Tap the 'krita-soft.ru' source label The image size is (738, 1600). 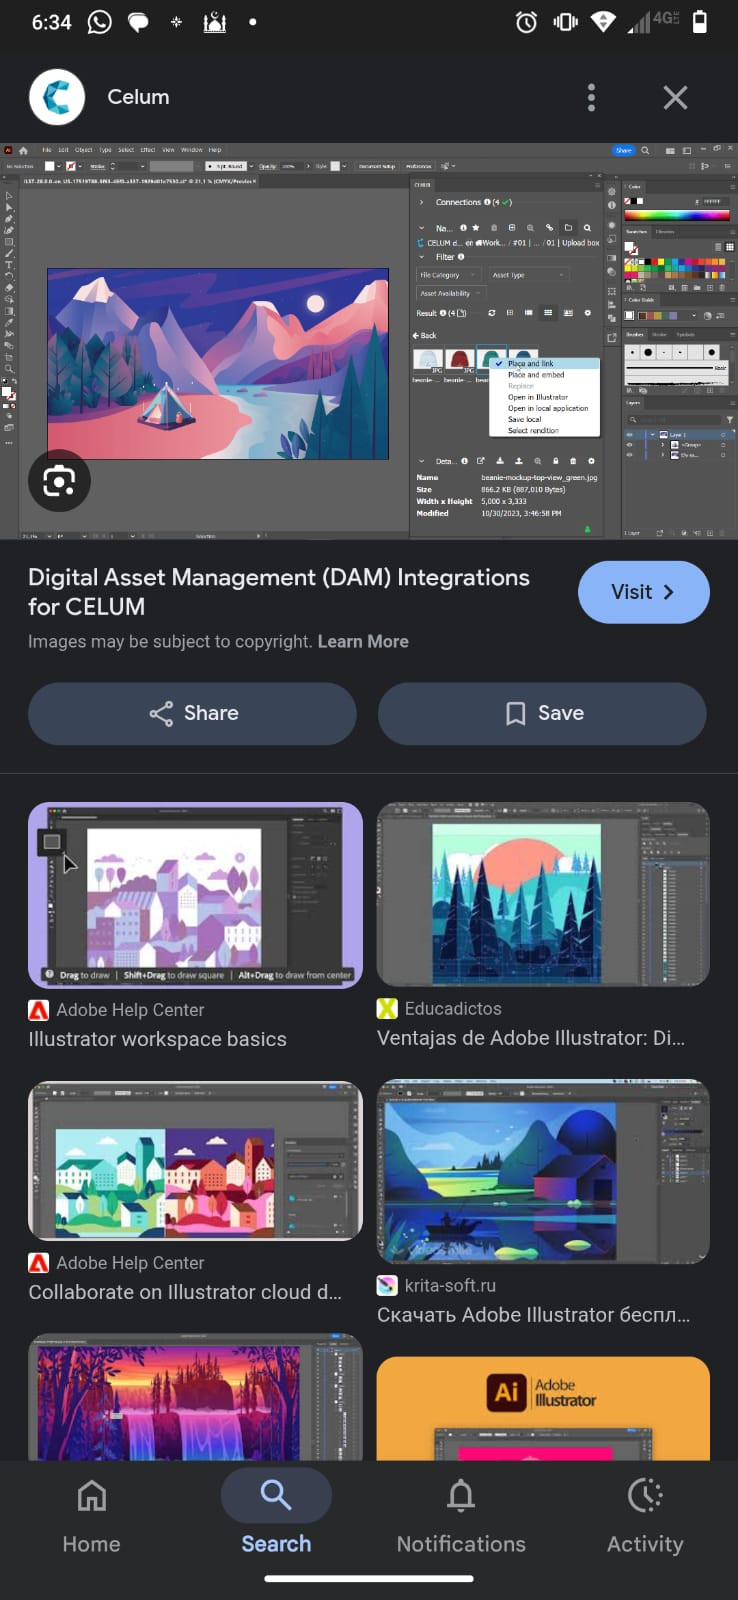point(450,1285)
